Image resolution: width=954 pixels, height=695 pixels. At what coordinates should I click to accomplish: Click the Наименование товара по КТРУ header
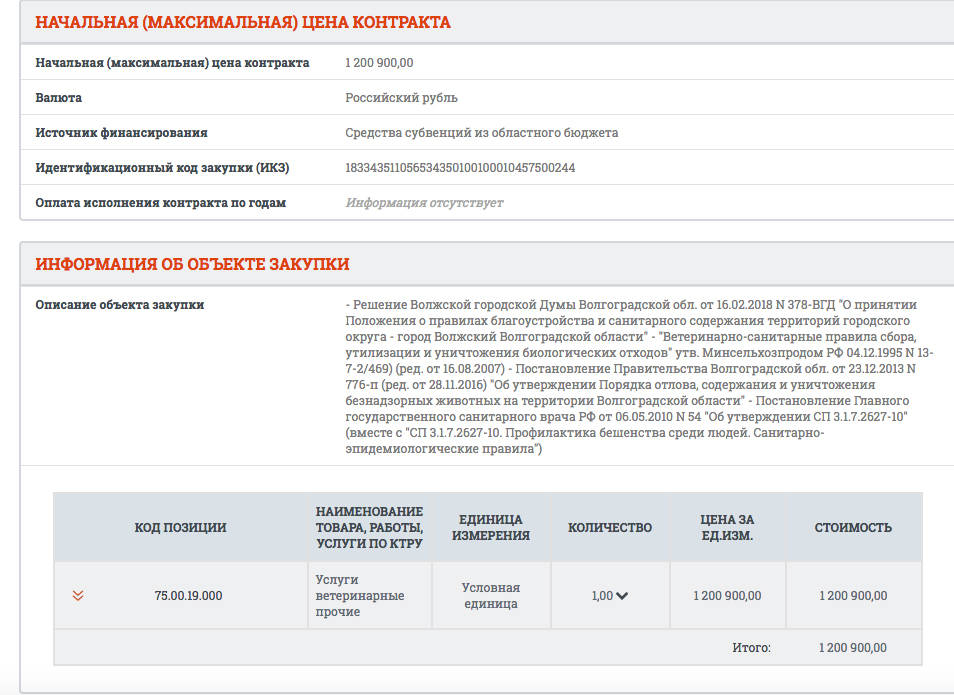click(x=369, y=528)
